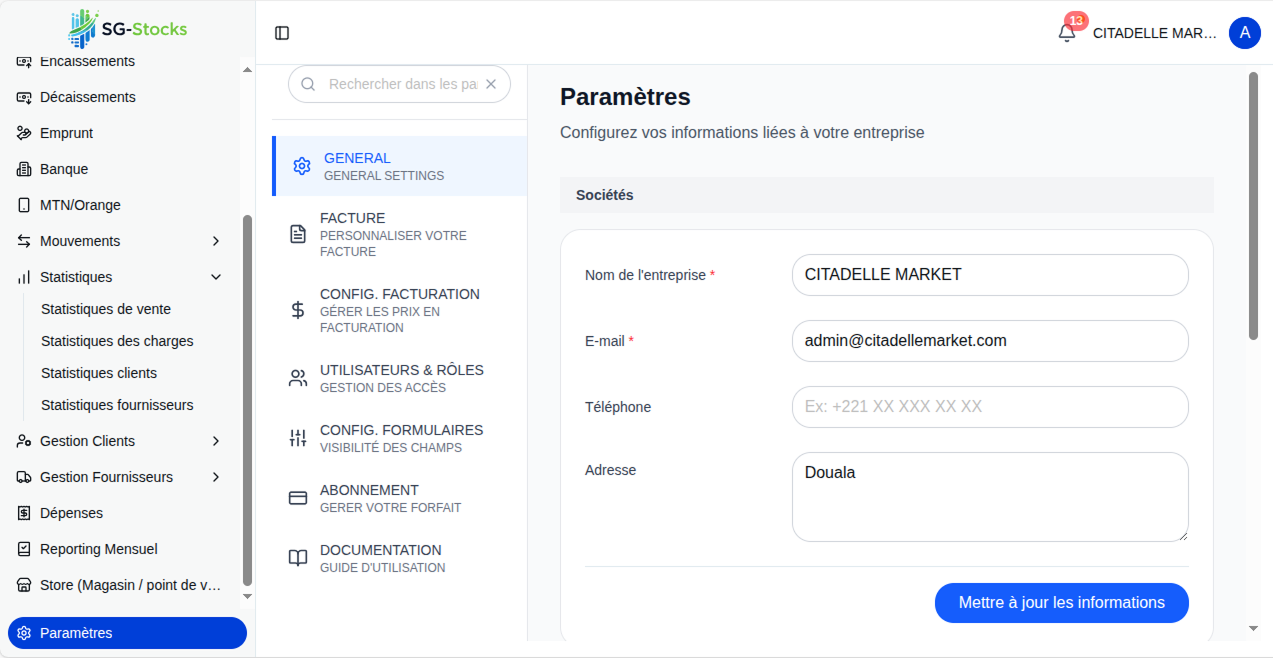
Task: Click the Banque building icon
Action: (x=24, y=169)
